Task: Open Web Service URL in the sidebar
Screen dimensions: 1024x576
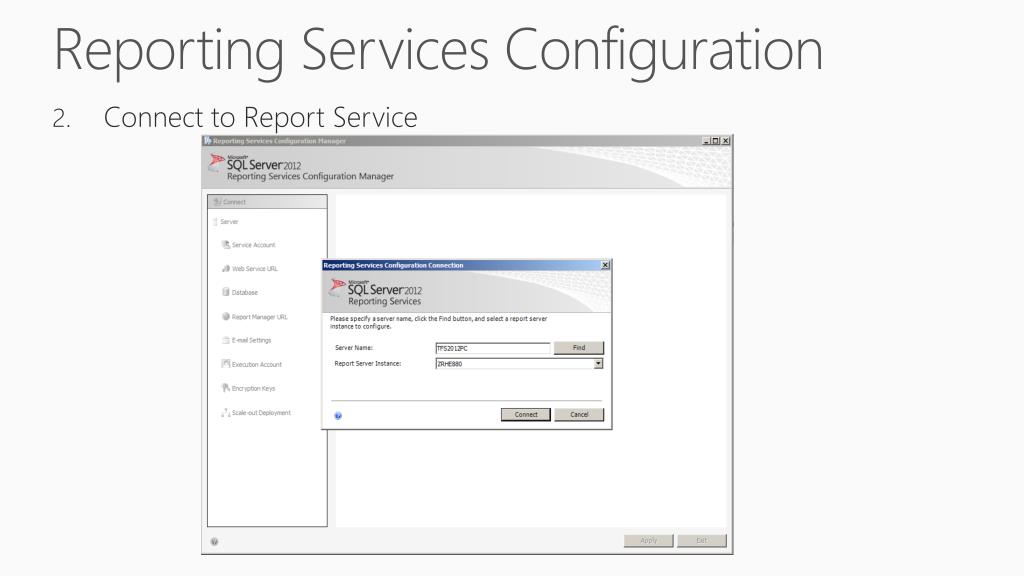Action: pos(255,269)
